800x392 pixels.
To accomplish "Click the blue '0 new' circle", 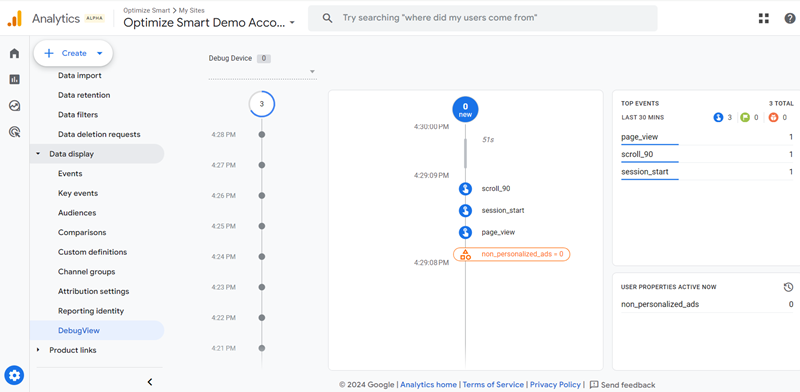I will 465,110.
